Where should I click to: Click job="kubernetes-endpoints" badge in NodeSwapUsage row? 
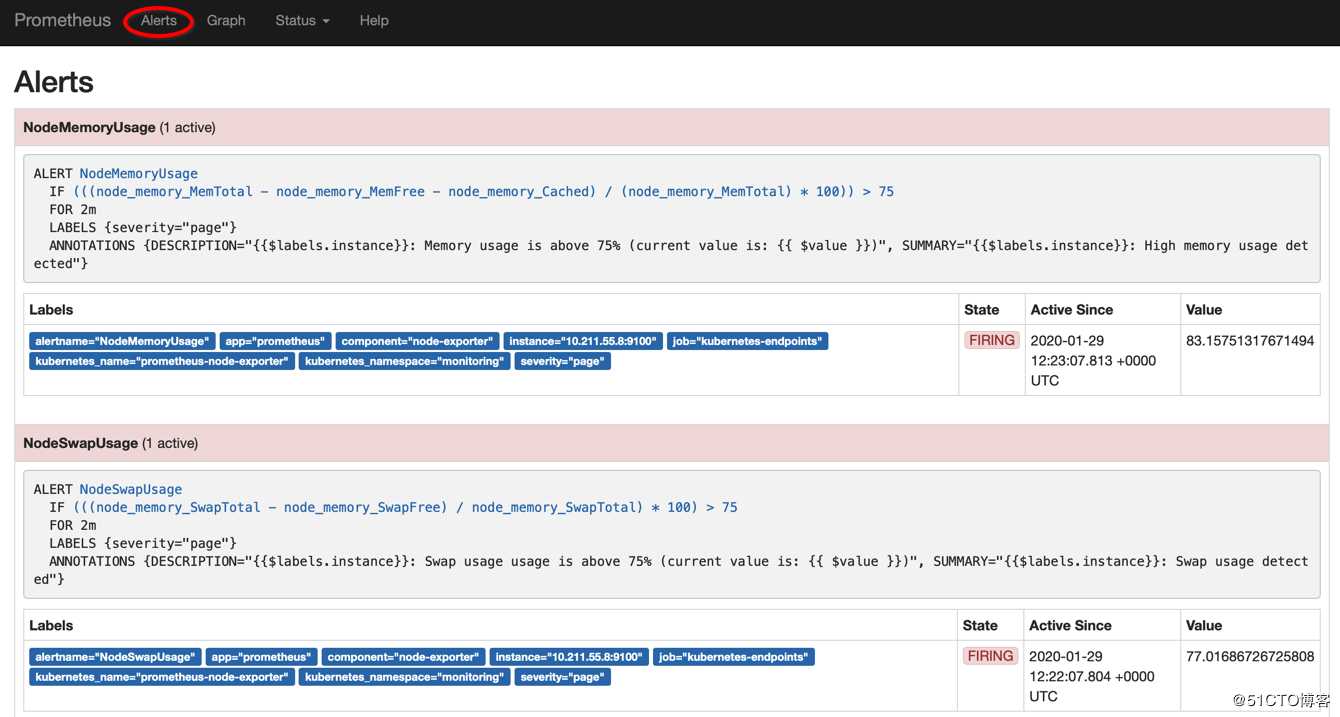(x=733, y=657)
